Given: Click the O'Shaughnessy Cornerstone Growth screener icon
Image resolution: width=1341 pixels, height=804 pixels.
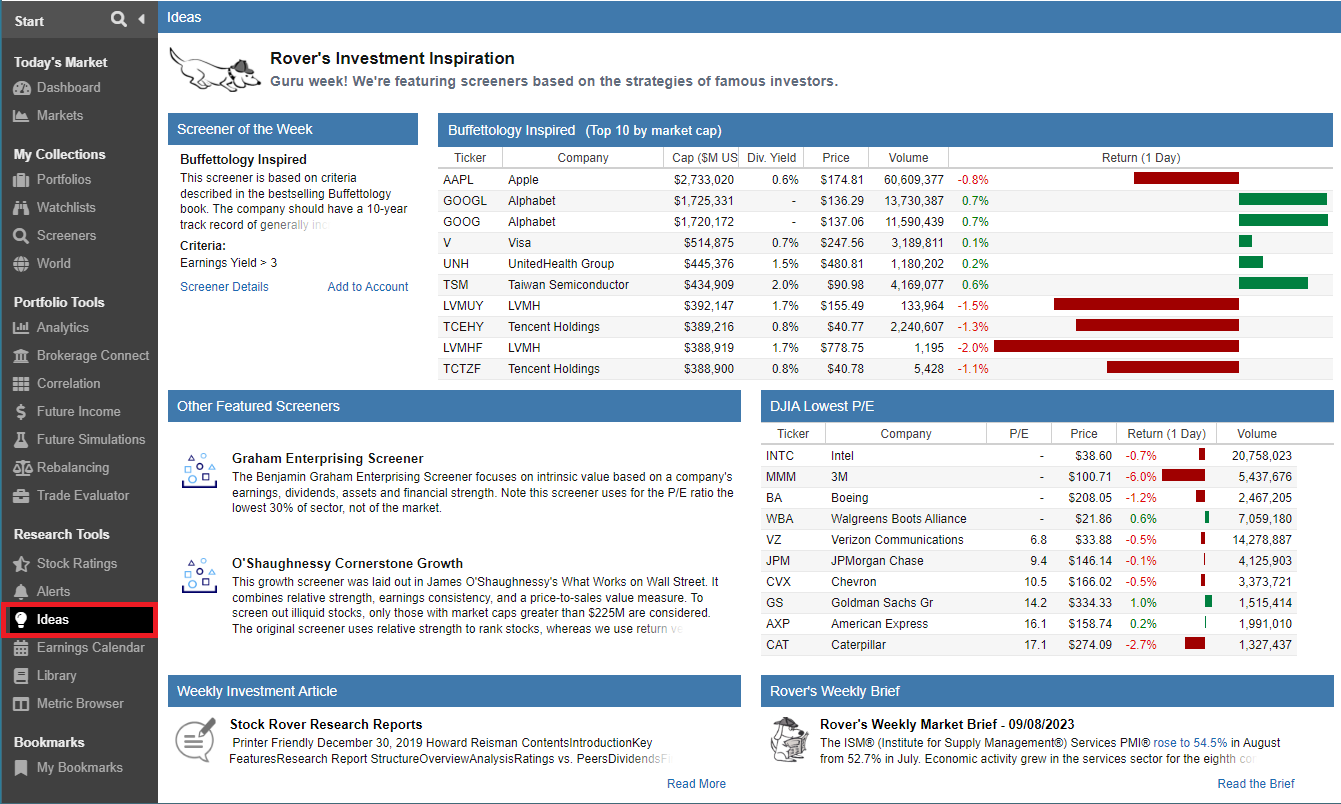Looking at the screenshot, I should [200, 575].
